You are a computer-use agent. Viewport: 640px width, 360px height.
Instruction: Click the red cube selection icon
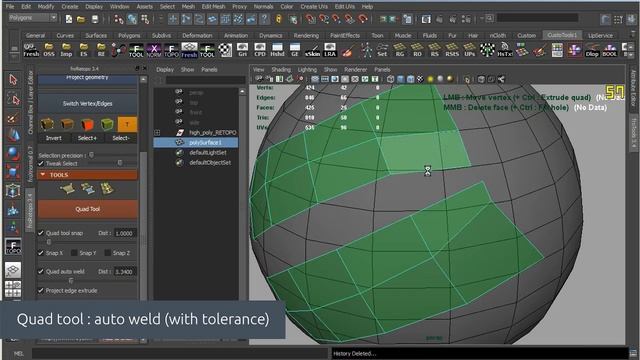[x=87, y=124]
